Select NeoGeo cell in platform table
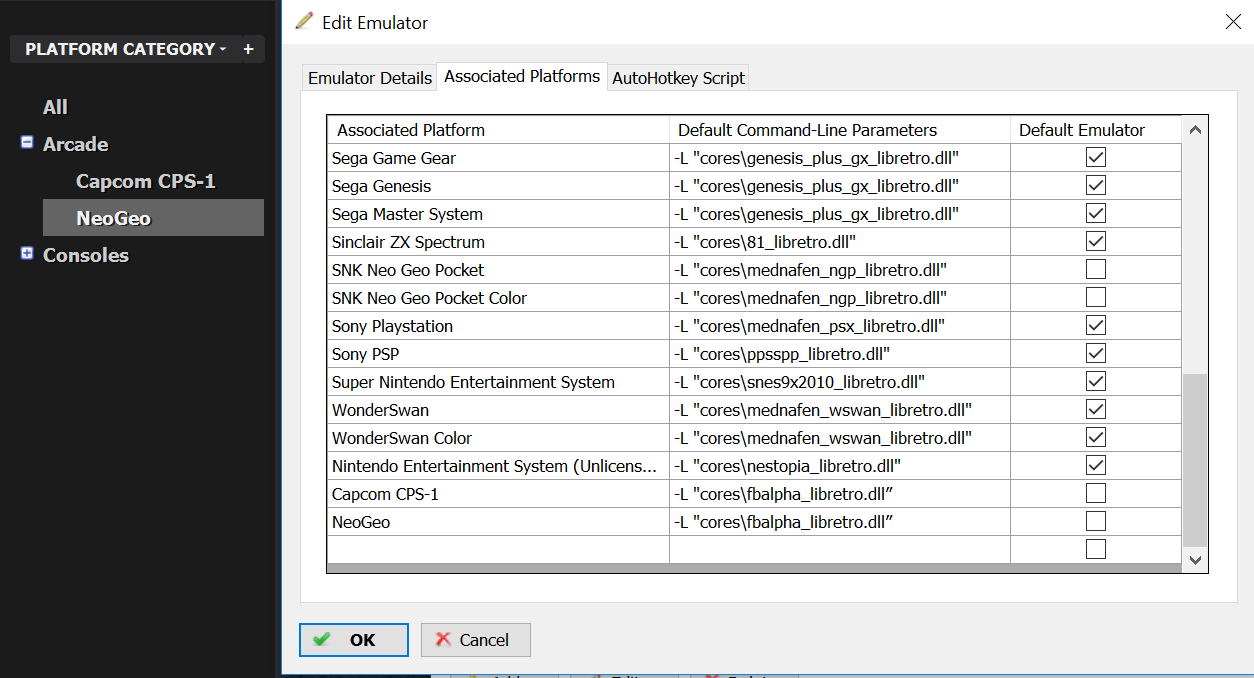 498,521
